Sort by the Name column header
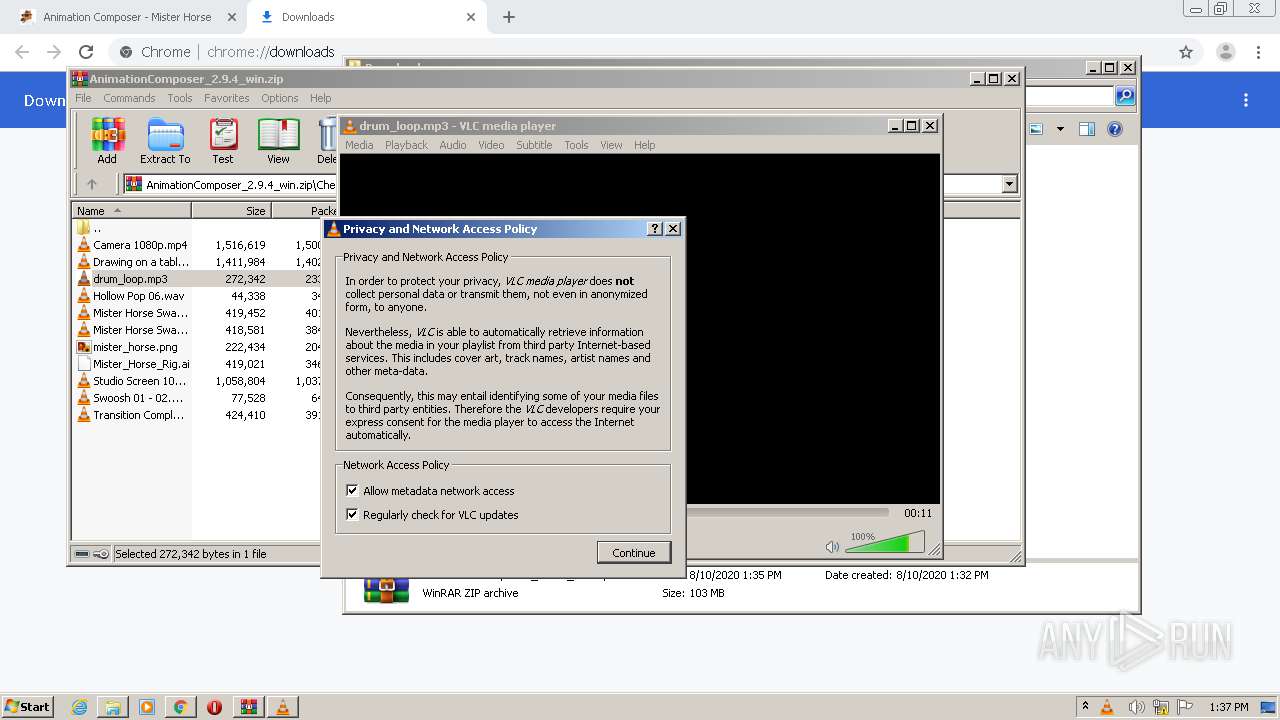The width and height of the screenshot is (1280, 720). pos(131,210)
